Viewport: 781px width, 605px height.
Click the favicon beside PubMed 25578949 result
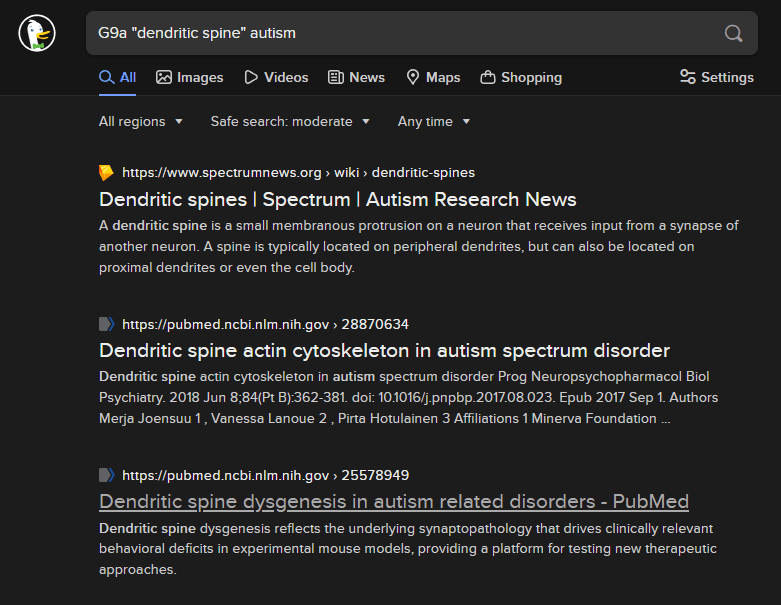coord(106,475)
